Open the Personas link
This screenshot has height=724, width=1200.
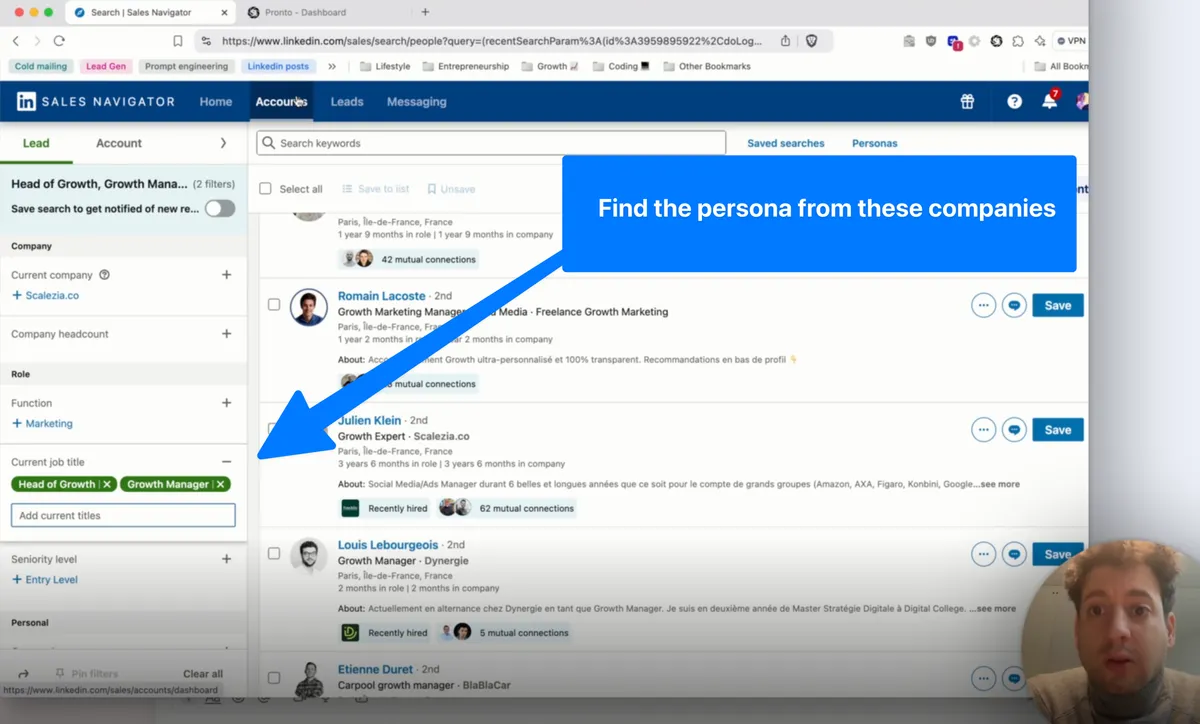(875, 143)
